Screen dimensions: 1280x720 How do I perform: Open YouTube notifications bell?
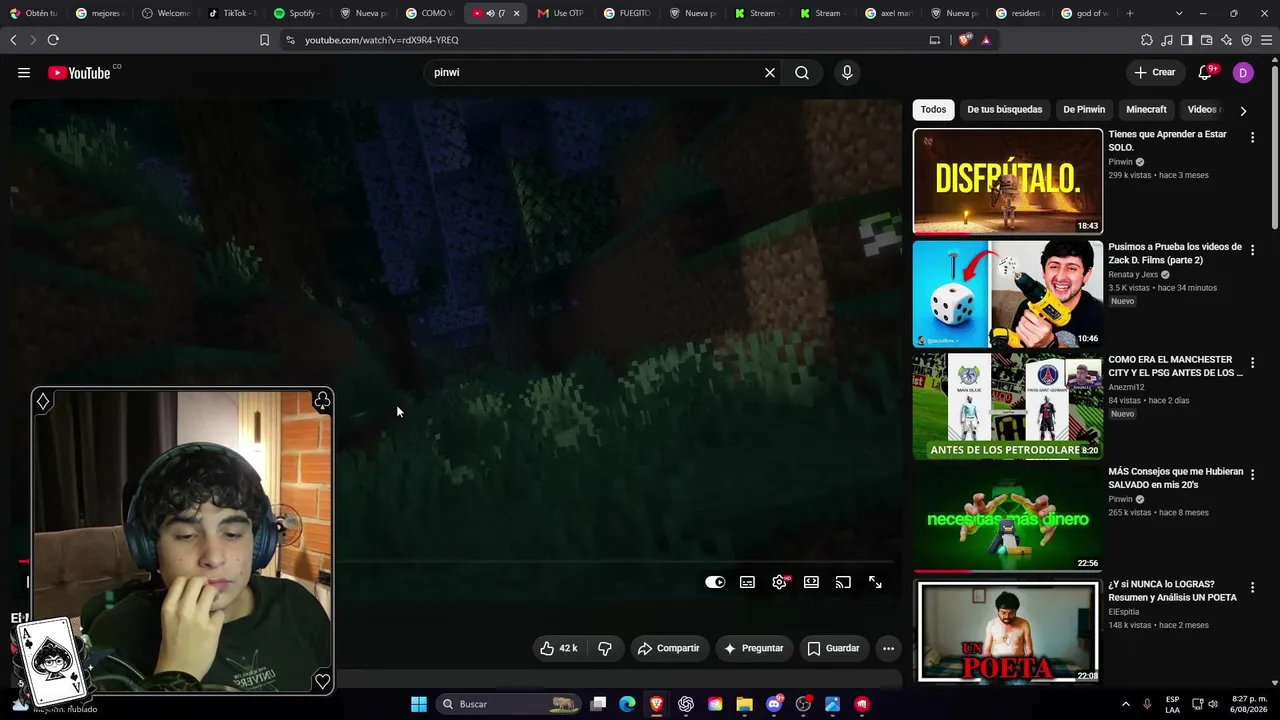pos(1205,72)
